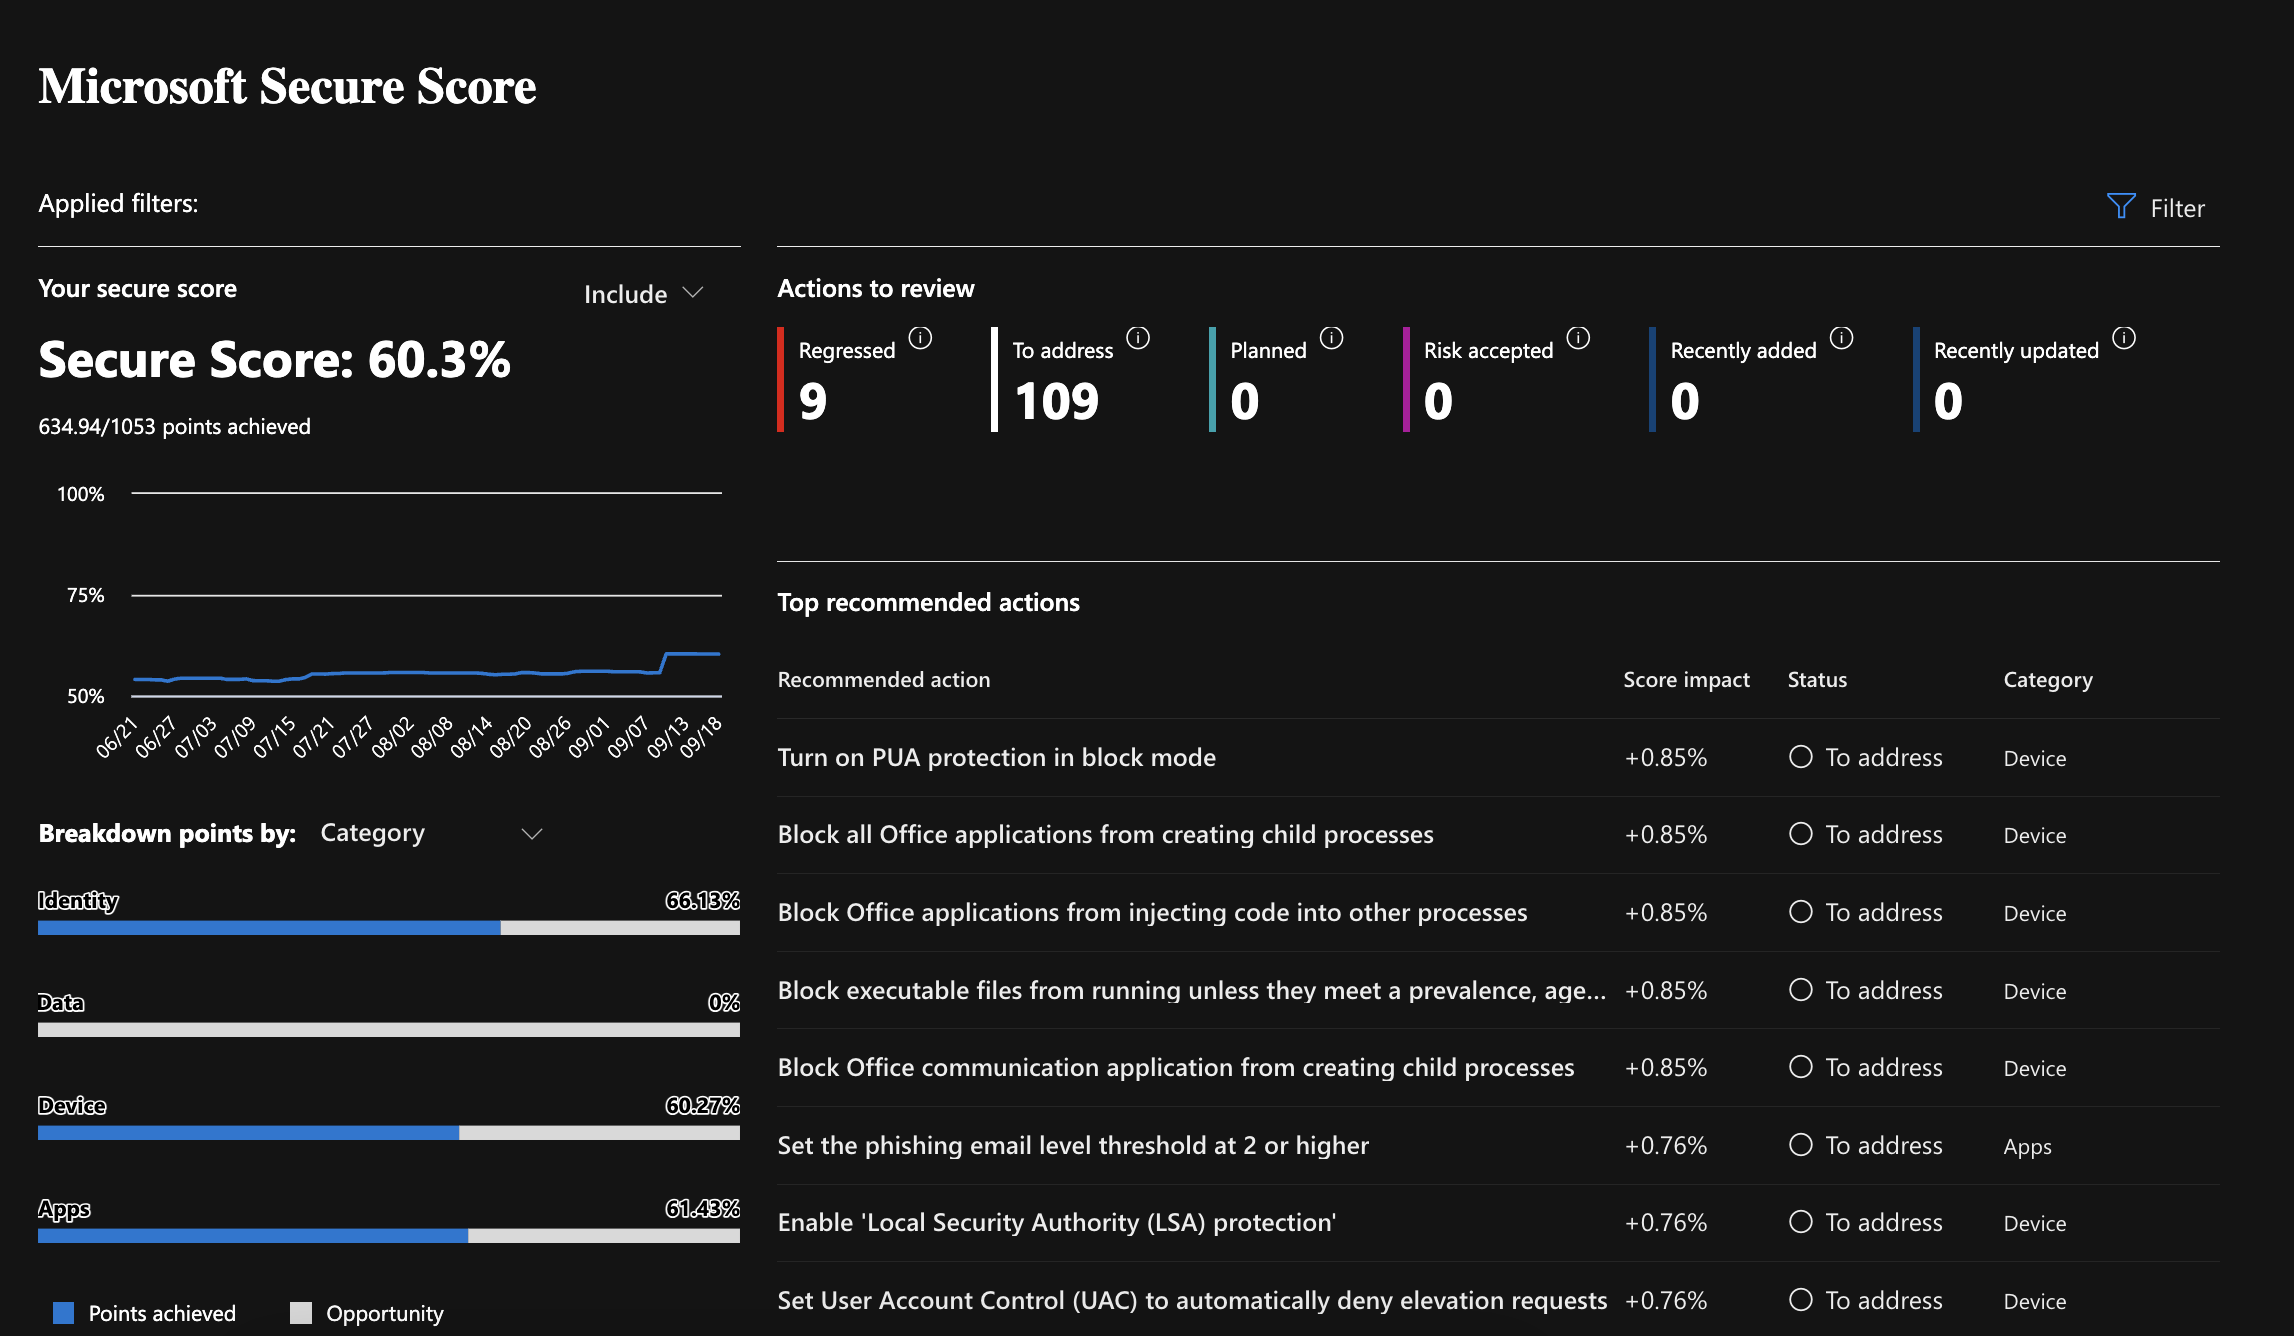Click the info icon next to Risk accepted
Screen dimensions: 2294x1336
(1579, 338)
